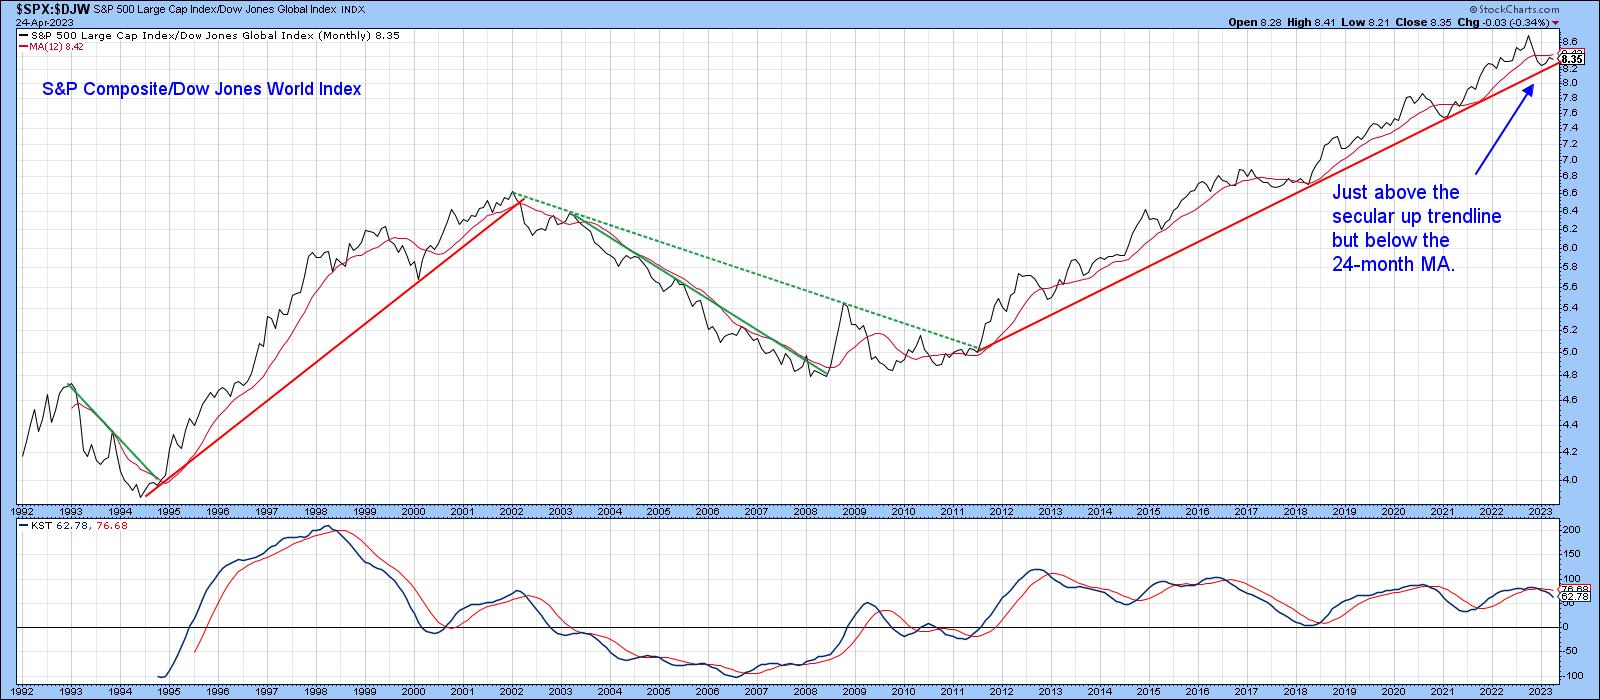Image resolution: width=1600 pixels, height=700 pixels.
Task: Click year 2023 on the bottom KST time axis
Action: [x=1541, y=691]
